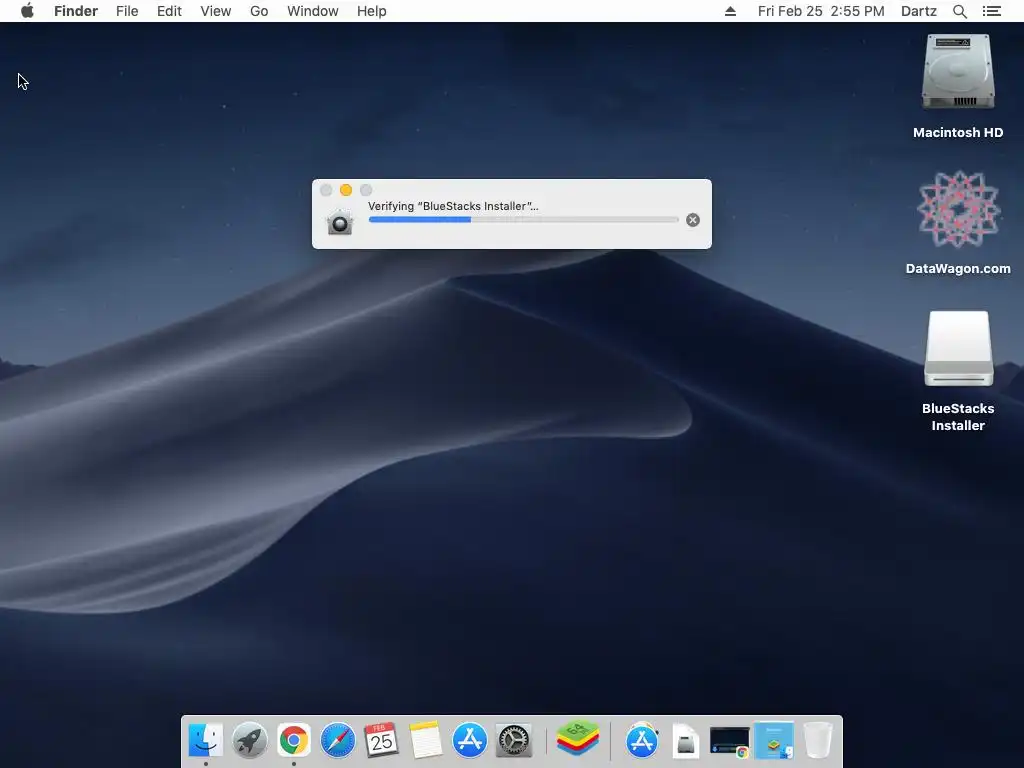Open Spotlight search magnifier
This screenshot has width=1024, height=768.
[x=960, y=11]
